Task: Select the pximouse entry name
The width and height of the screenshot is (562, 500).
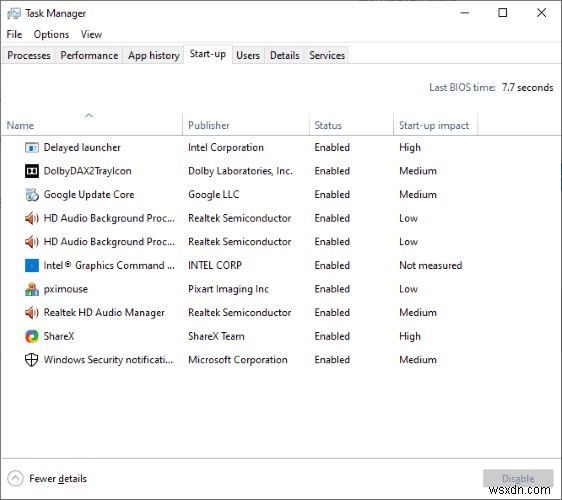Action: pyautogui.click(x=66, y=289)
